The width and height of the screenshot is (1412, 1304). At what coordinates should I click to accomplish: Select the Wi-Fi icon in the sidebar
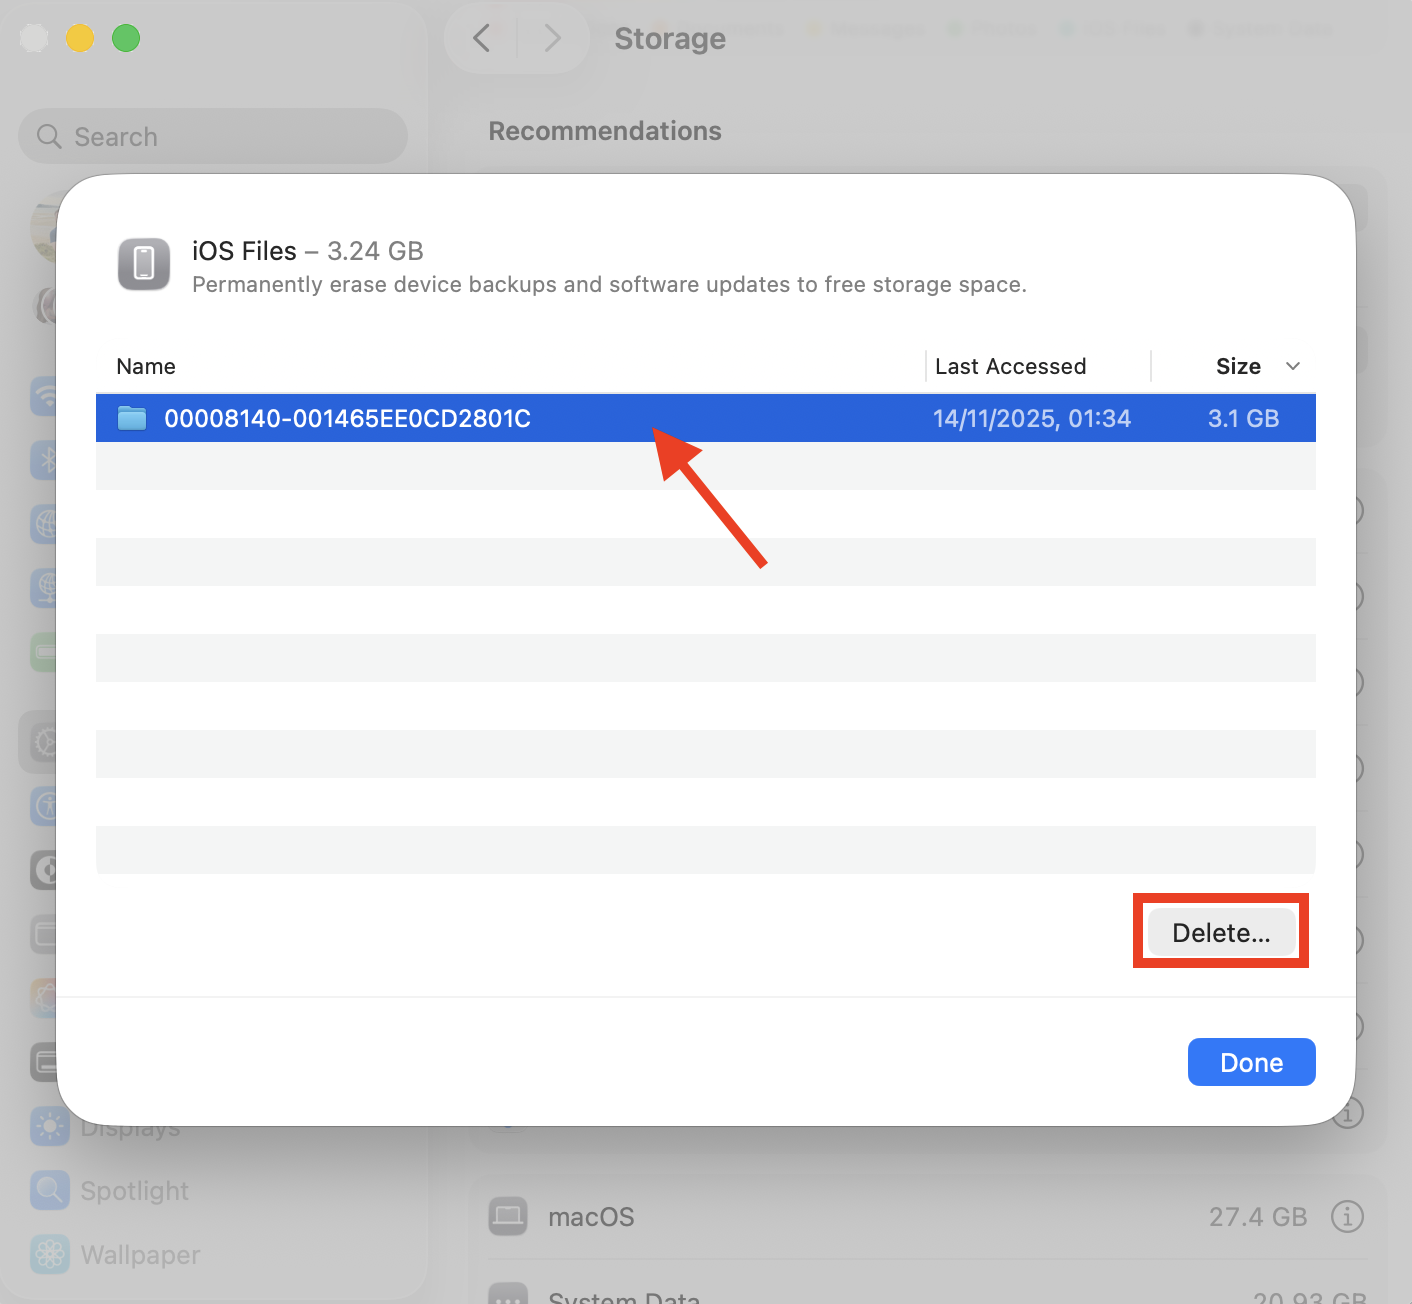47,397
